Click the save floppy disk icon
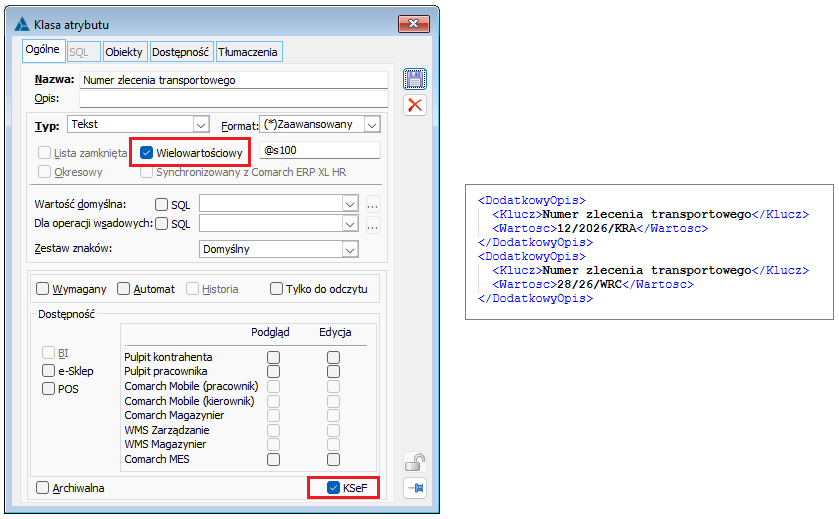Screen dimensions: 839x519 coord(415,80)
